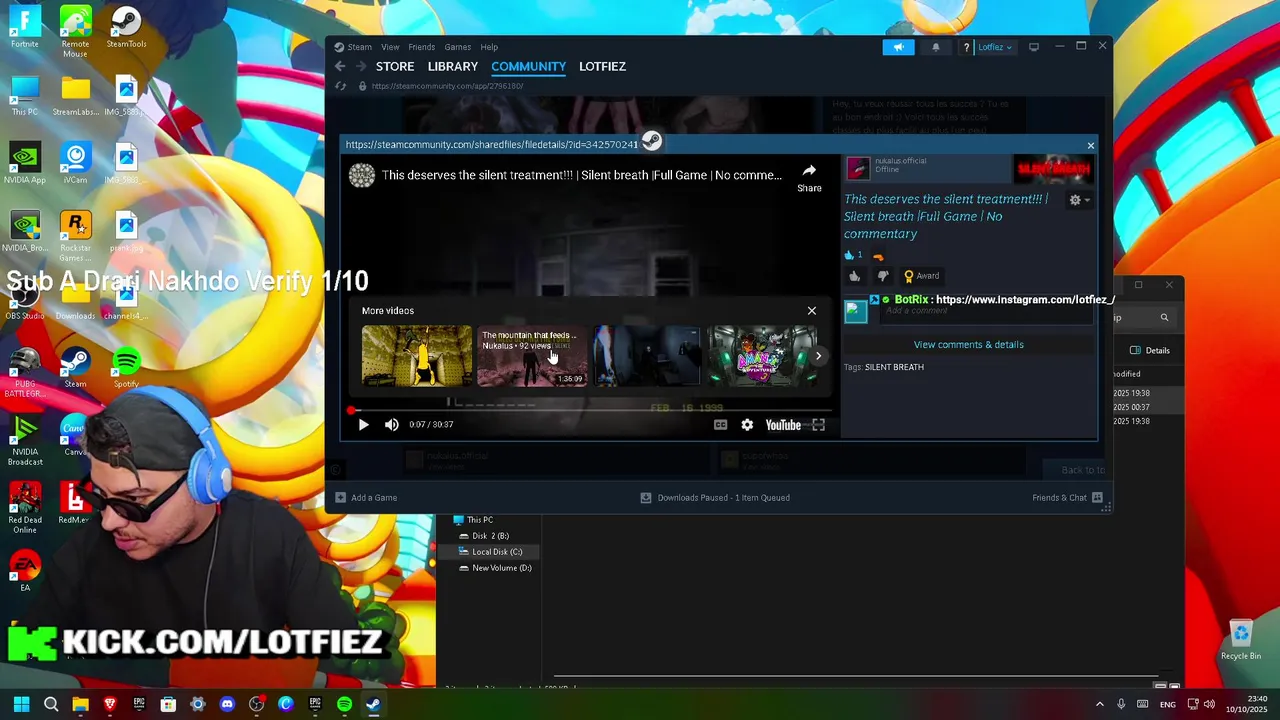Rate the video thumbs down
Screen dimensions: 1280x720
coord(883,276)
